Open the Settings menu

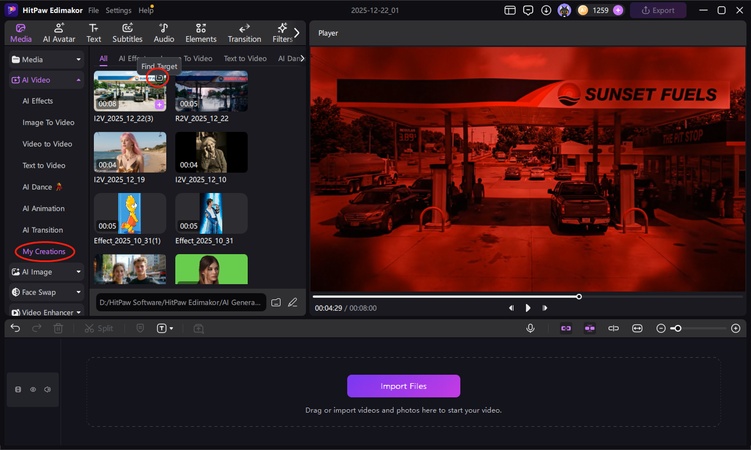(x=118, y=10)
